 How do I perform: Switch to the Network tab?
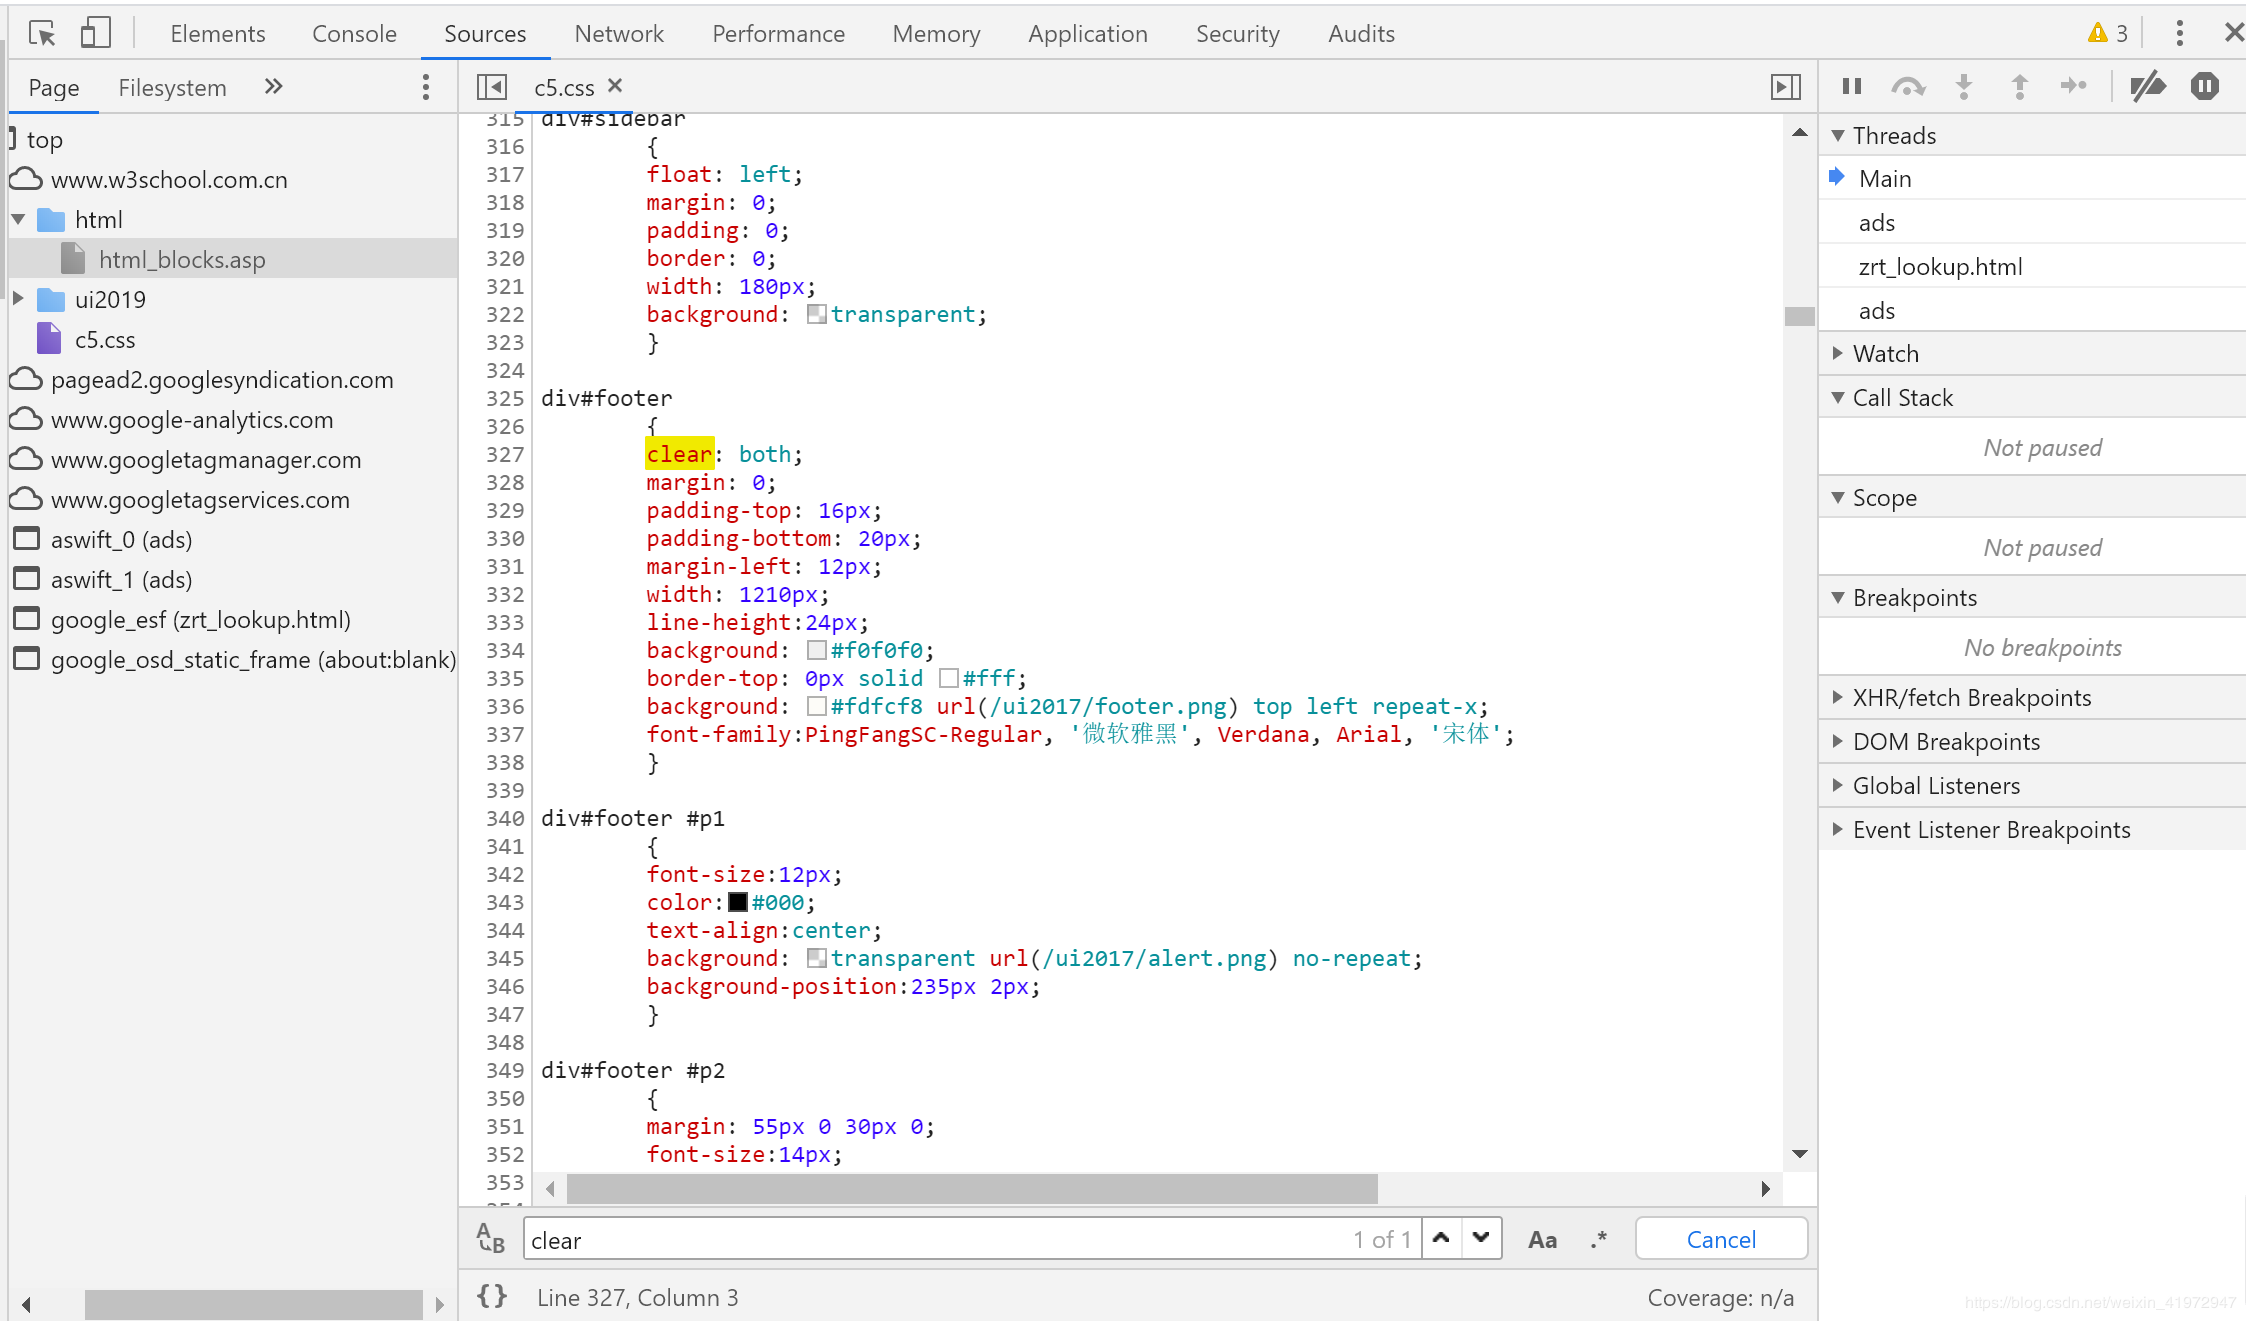pyautogui.click(x=618, y=33)
